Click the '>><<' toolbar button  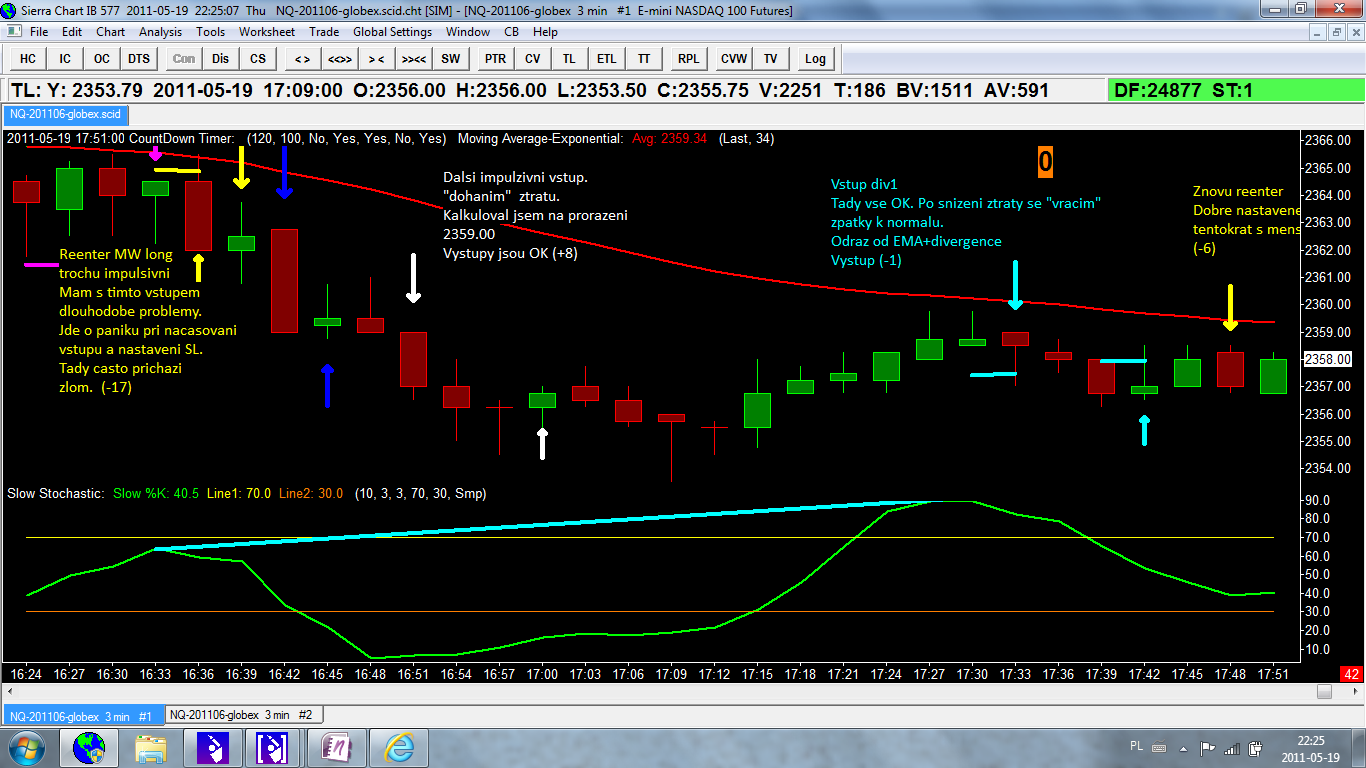pyautogui.click(x=414, y=58)
